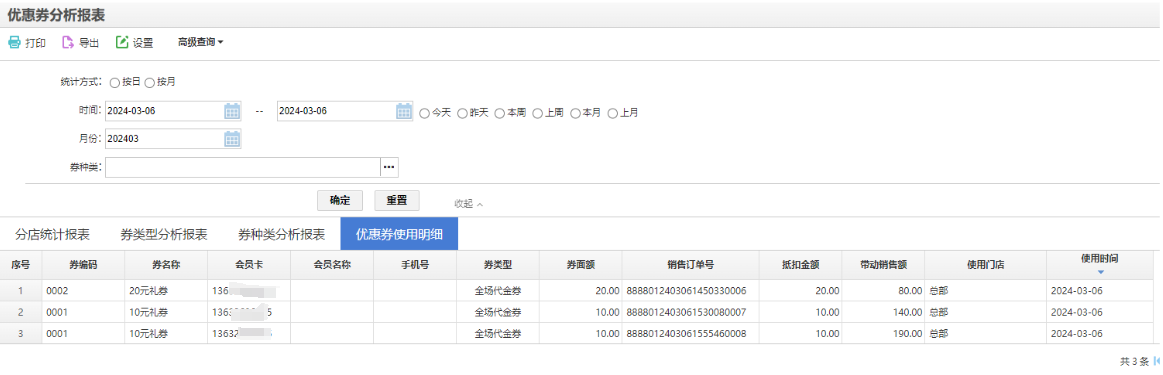Choose the 上月 time range option

613,113
